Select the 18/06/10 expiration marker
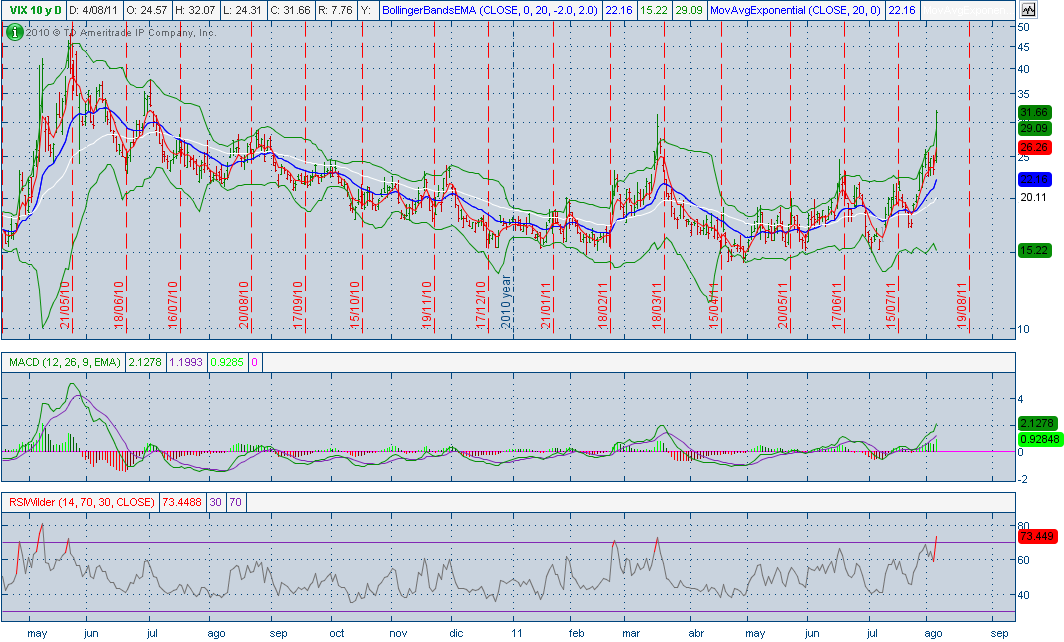Viewport: 1064px width, 642px height. point(119,305)
